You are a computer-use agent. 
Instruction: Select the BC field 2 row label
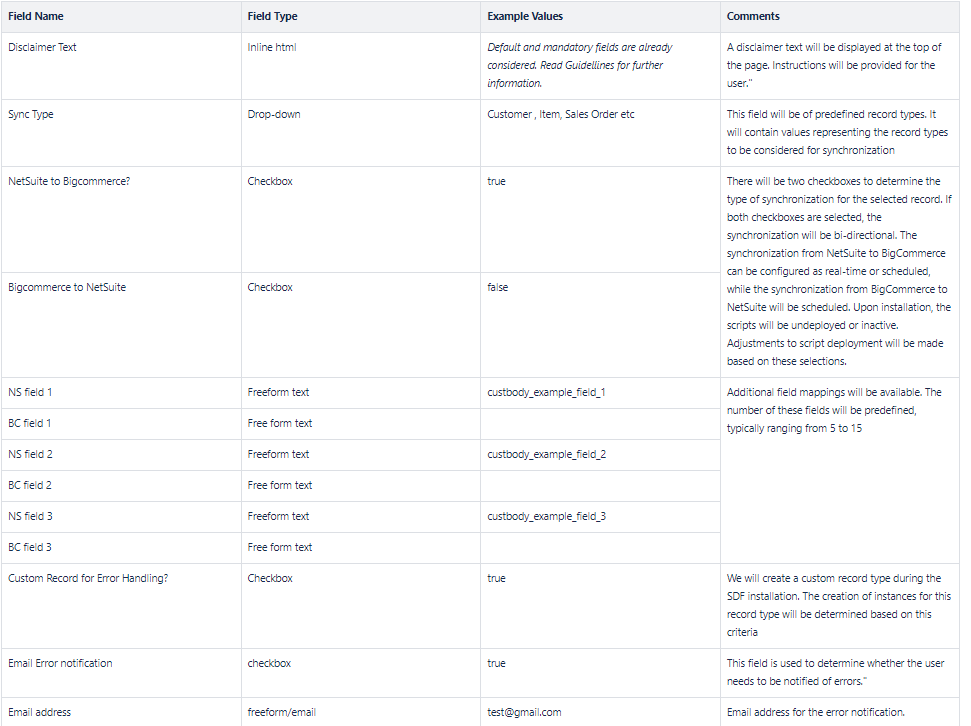click(30, 485)
